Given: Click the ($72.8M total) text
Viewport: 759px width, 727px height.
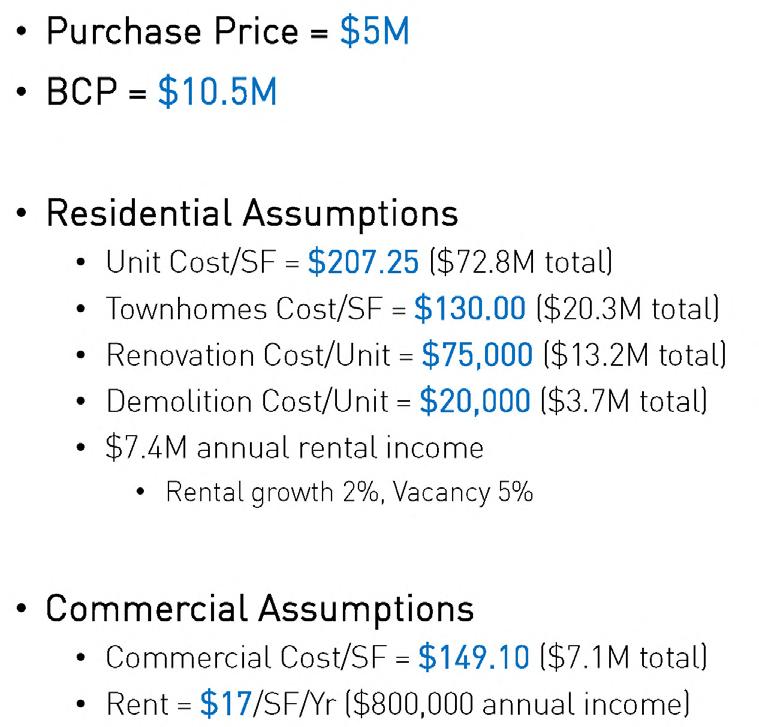Looking at the screenshot, I should tap(520, 262).
